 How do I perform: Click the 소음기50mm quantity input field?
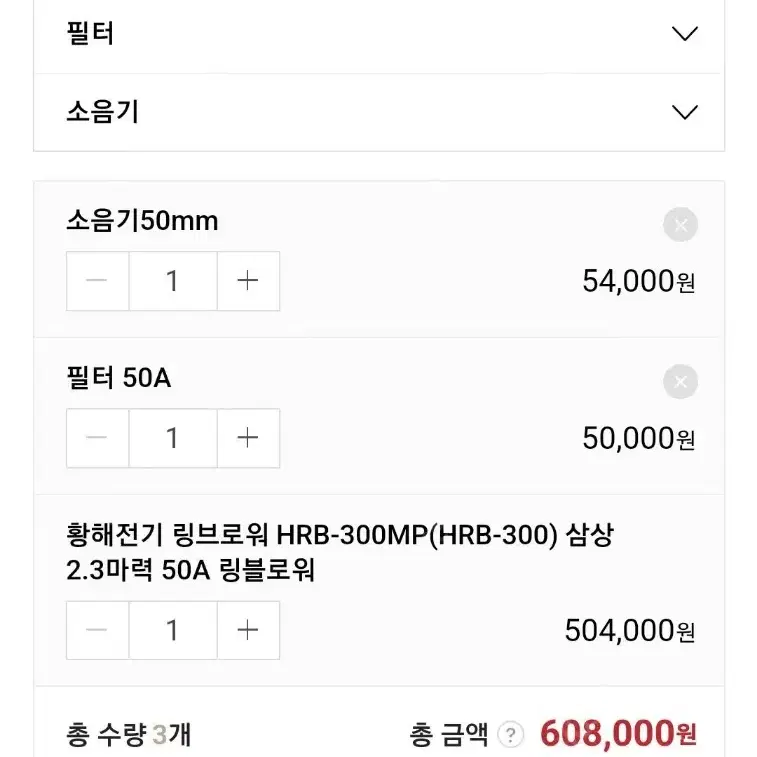coord(173,280)
